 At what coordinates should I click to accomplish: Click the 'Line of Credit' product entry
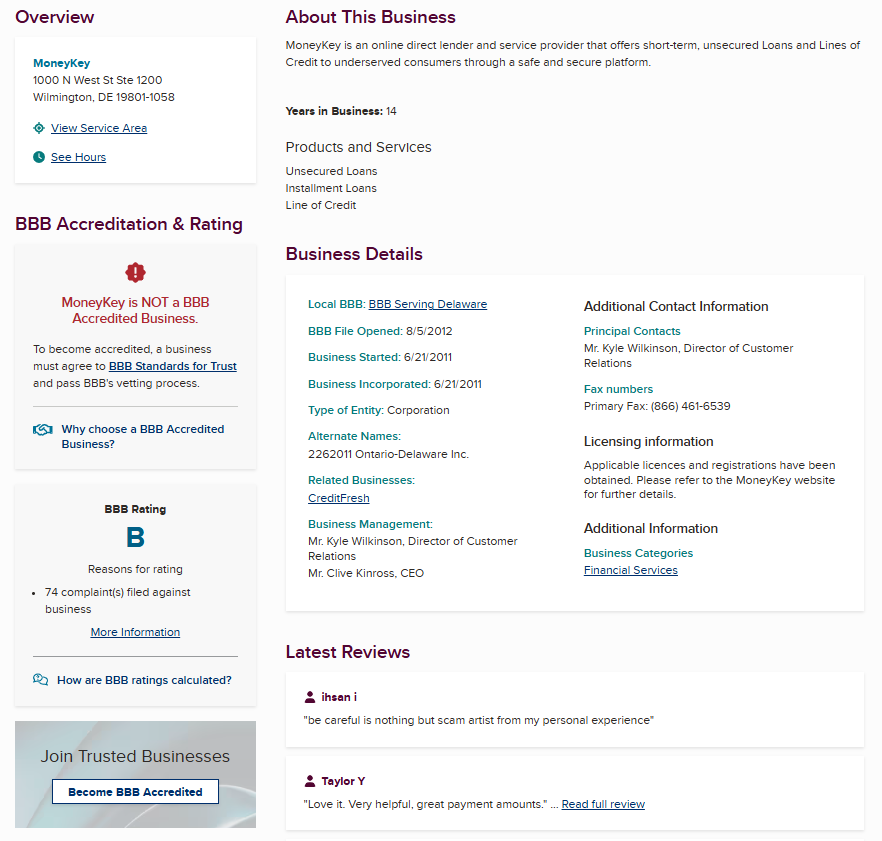[x=321, y=205]
